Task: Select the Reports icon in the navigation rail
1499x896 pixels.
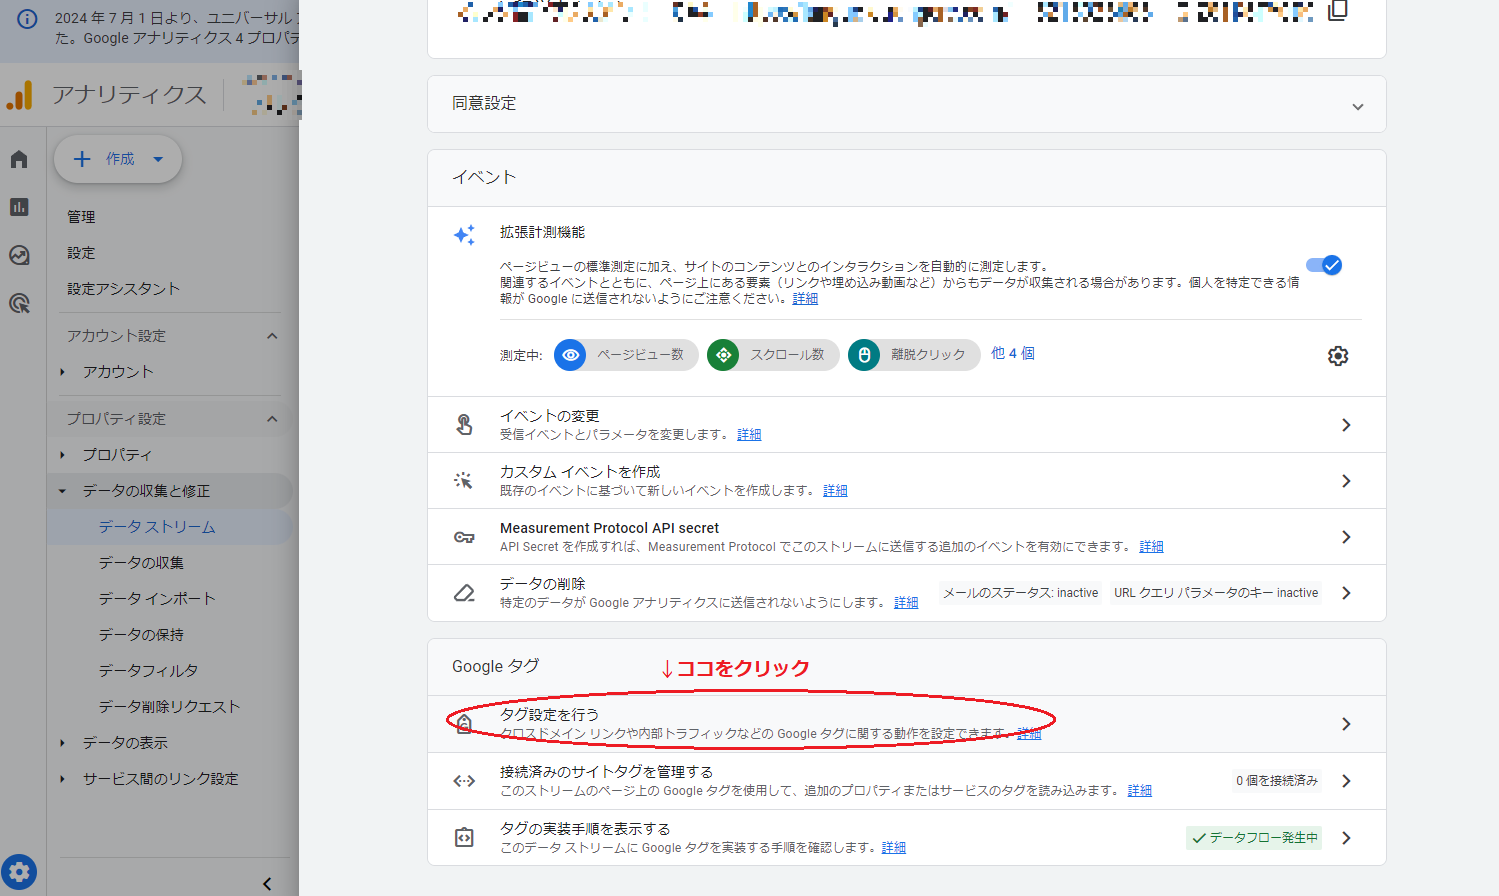Action: point(20,207)
